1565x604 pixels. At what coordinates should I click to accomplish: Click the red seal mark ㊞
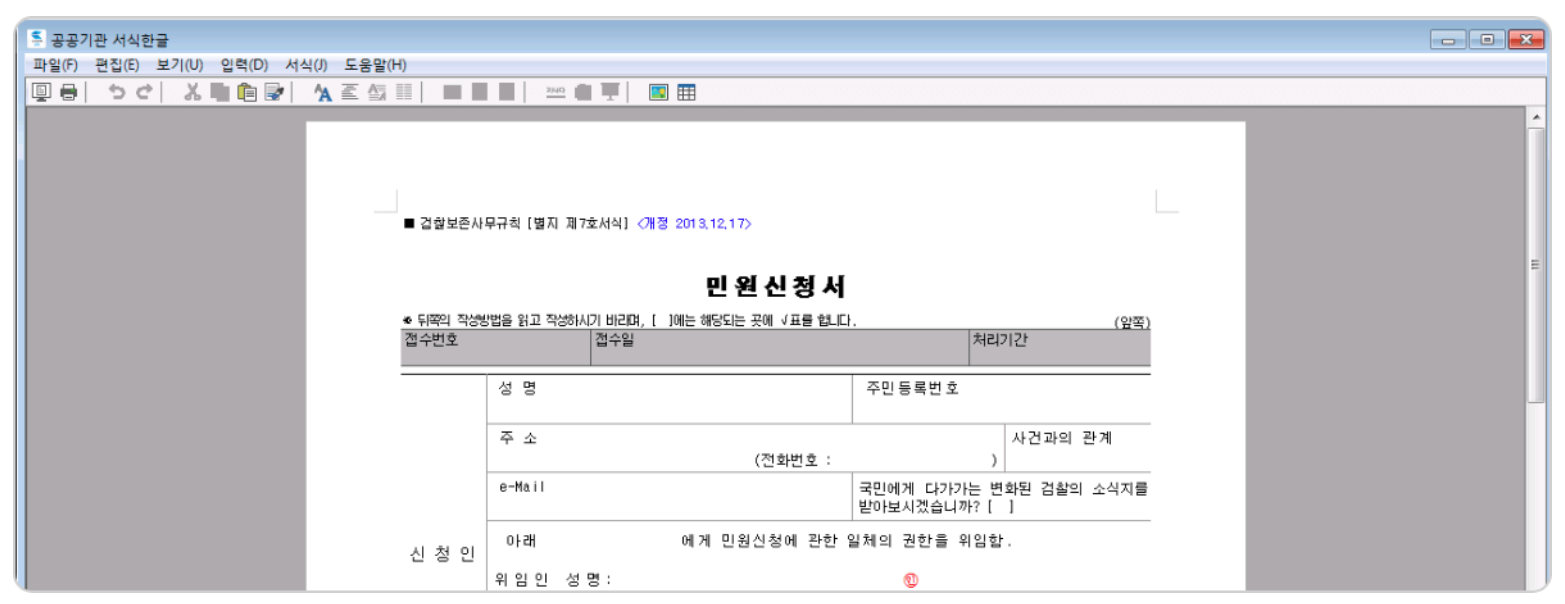911,580
